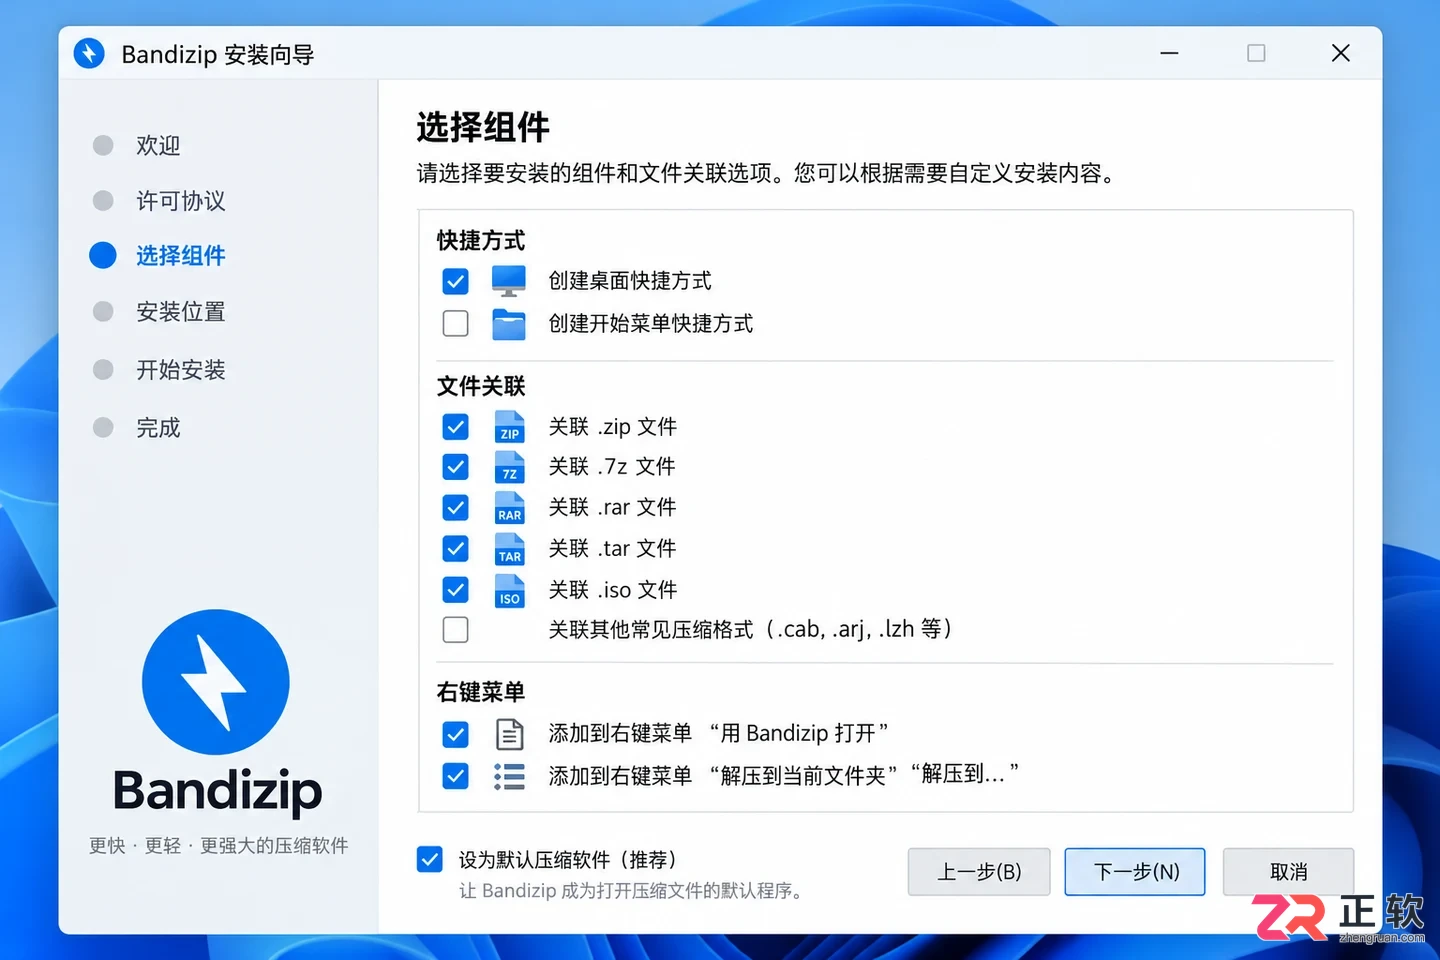1440x960 pixels.
Task: Click the ISO file type icon
Action: (x=510, y=590)
